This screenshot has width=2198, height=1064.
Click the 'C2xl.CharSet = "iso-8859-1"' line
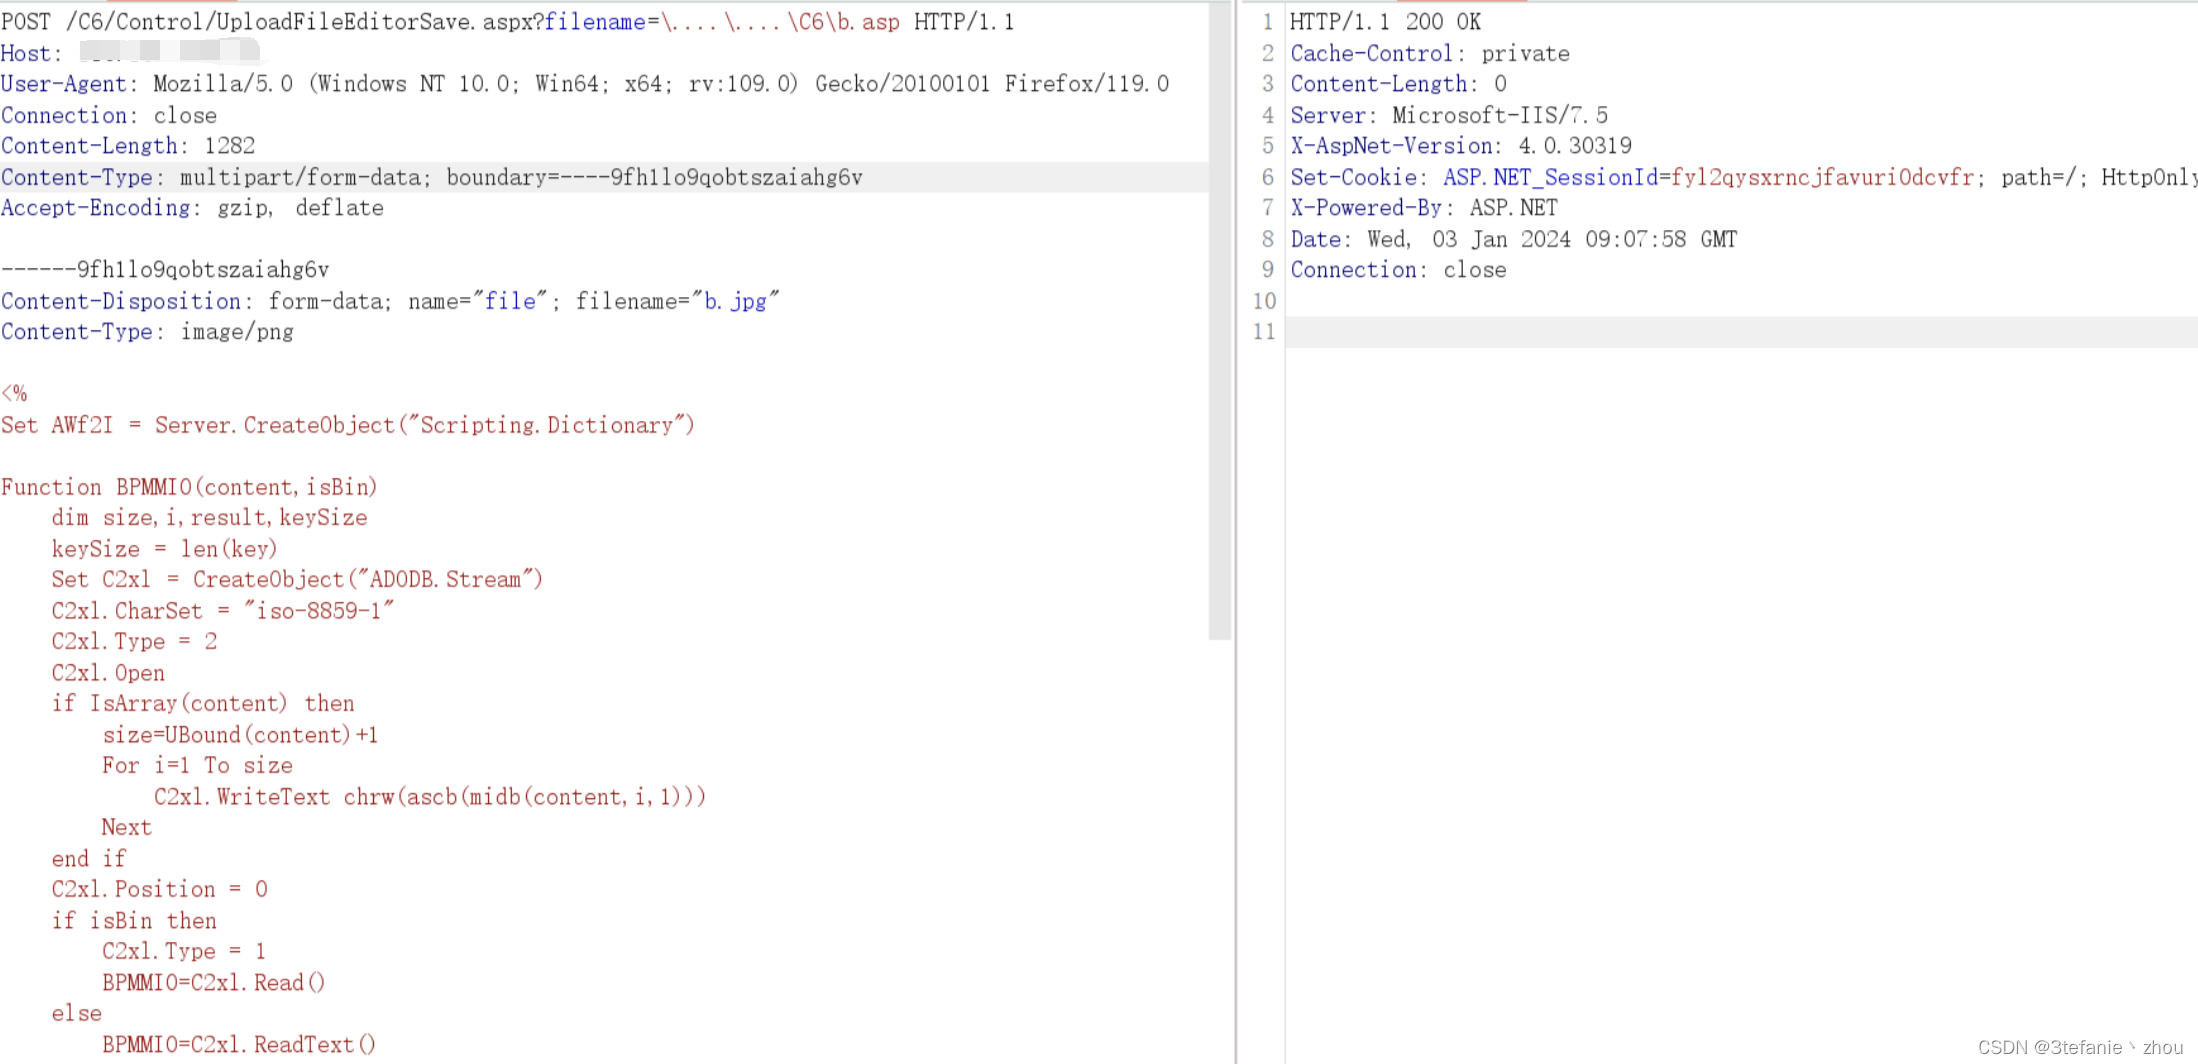[223, 611]
